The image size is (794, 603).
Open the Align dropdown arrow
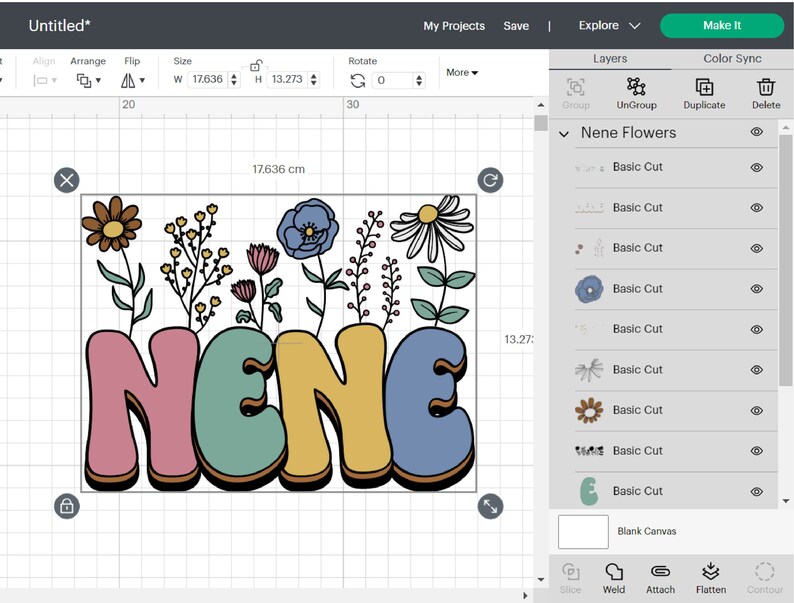pos(54,80)
